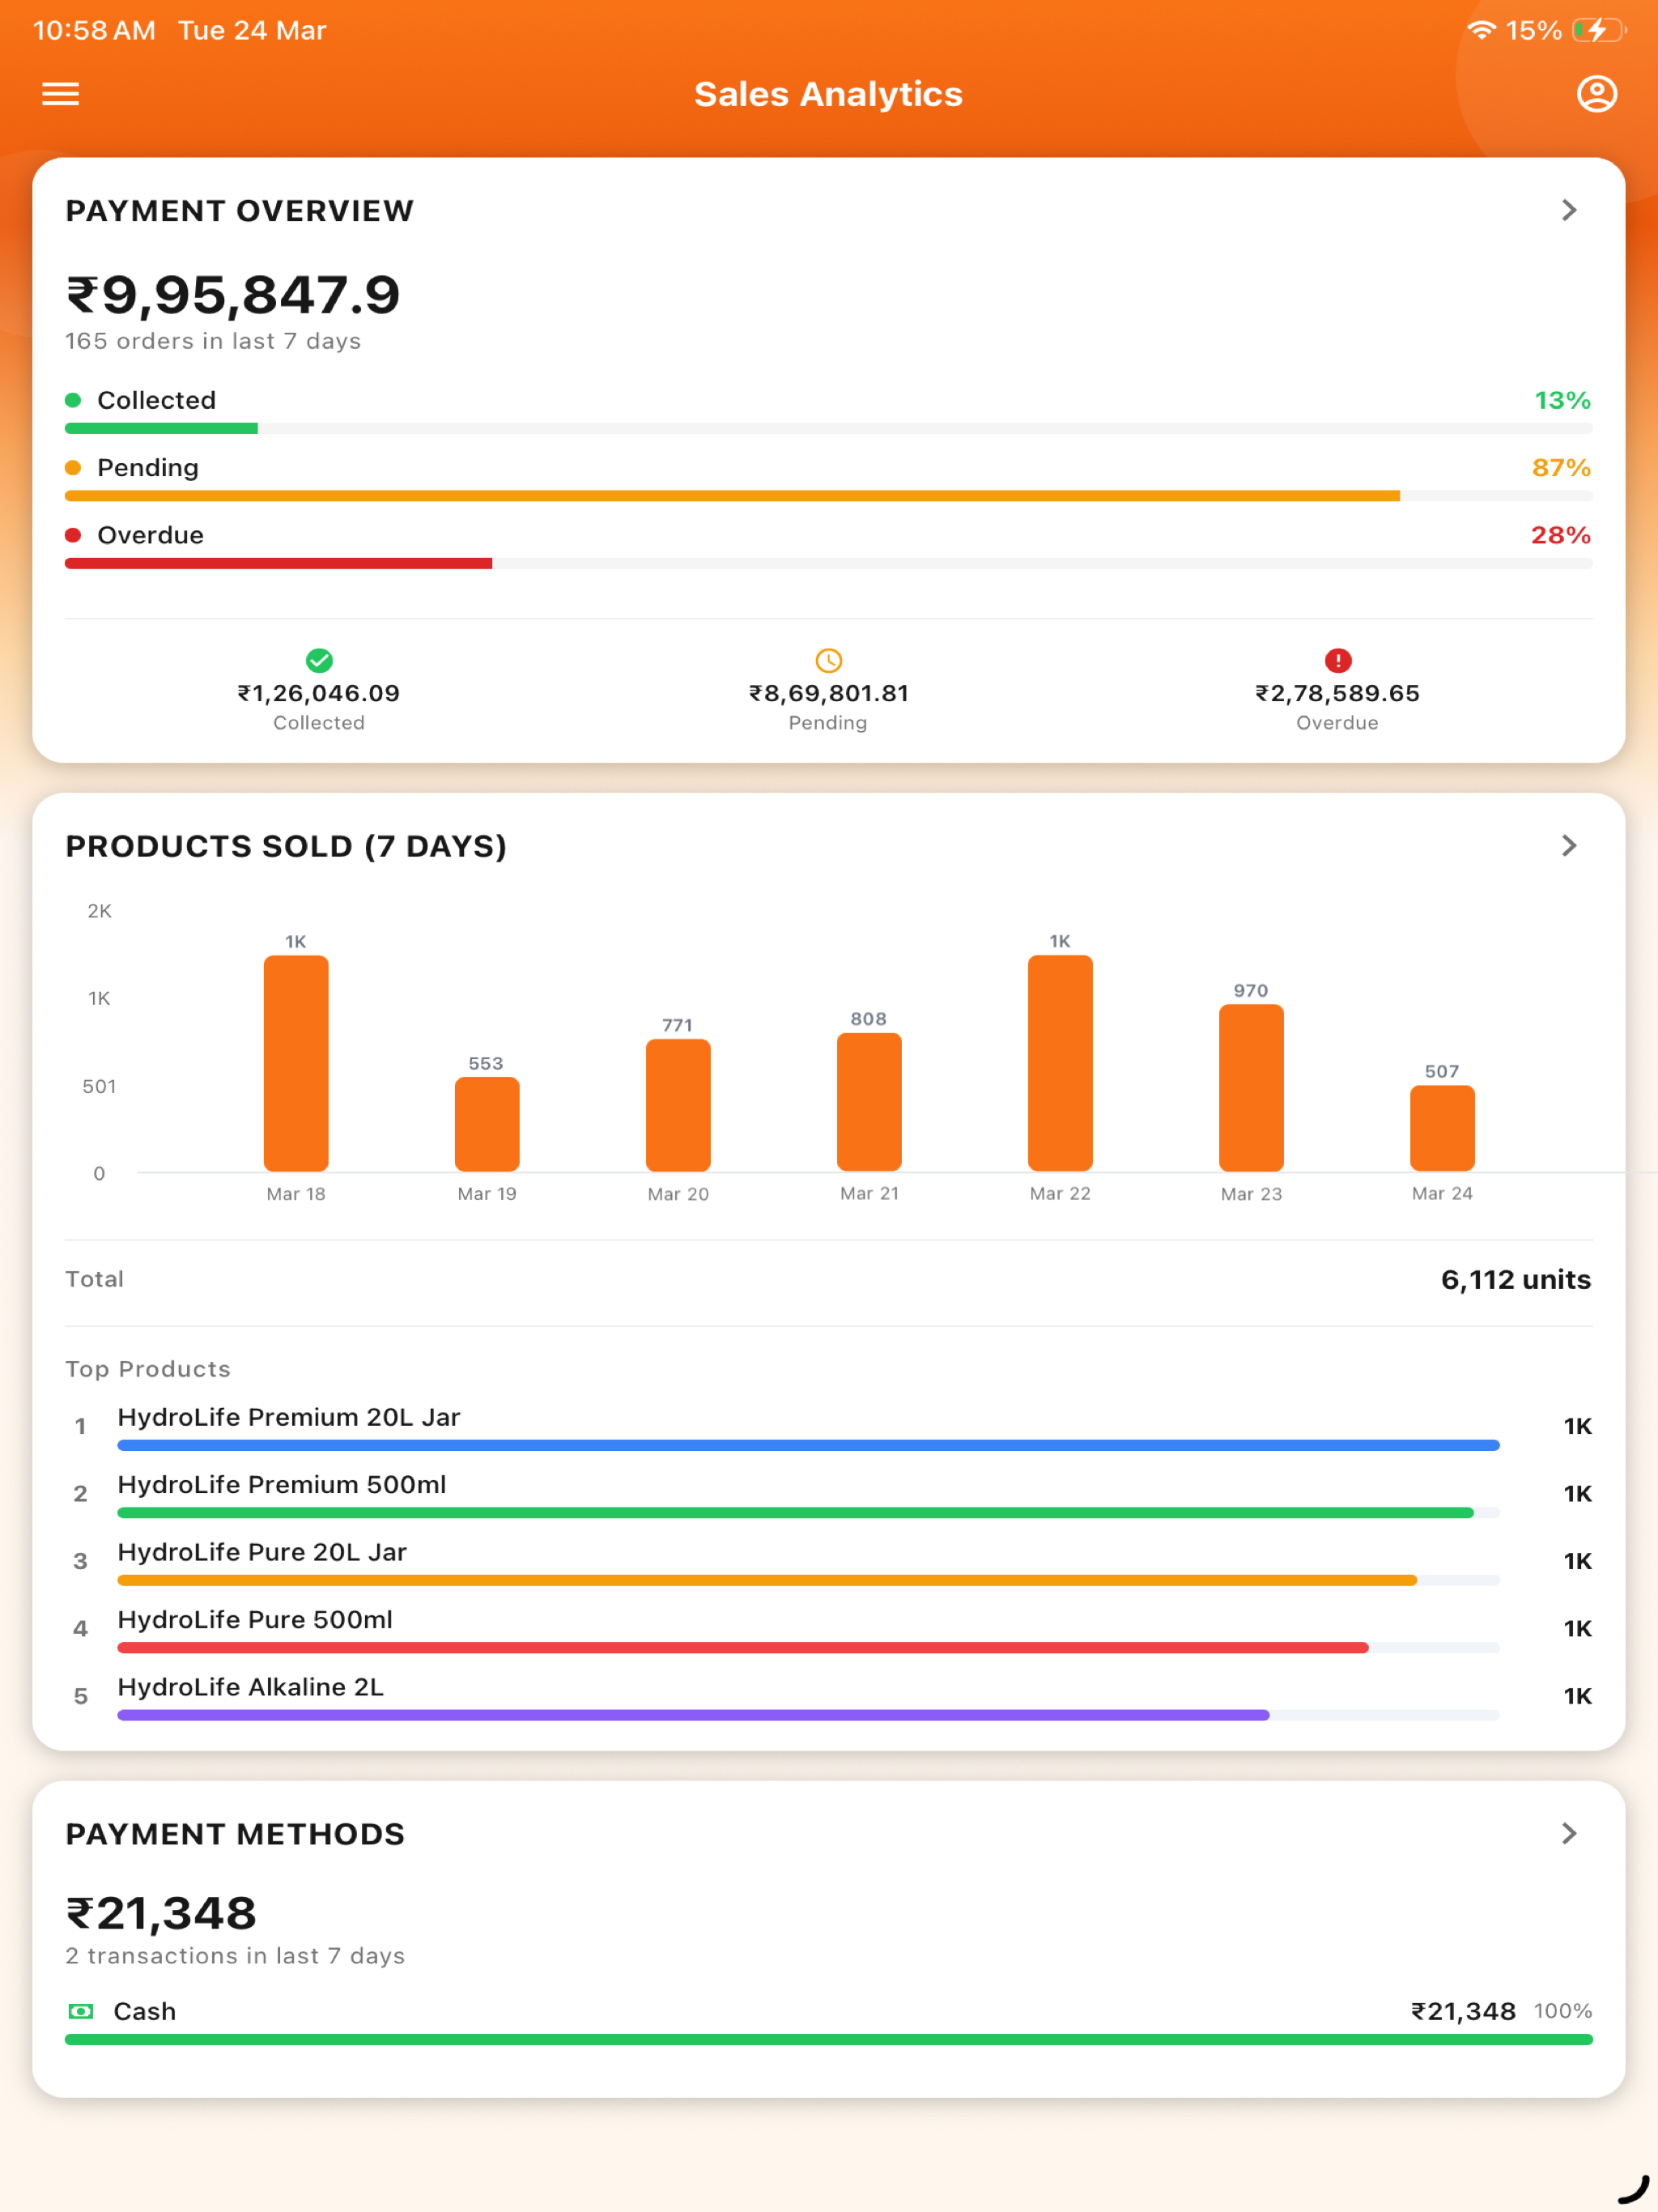Tap the Payment Methods card heading
The height and width of the screenshot is (2212, 1658).
coord(235,1834)
